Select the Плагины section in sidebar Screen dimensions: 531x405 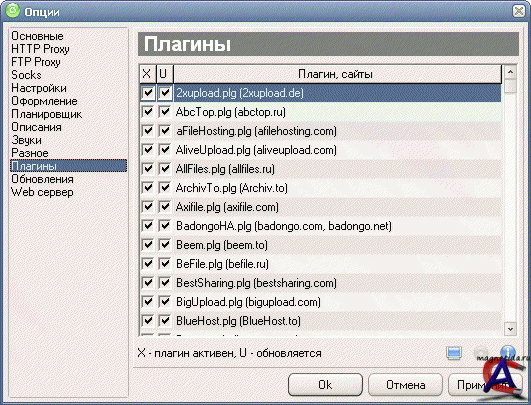(68, 166)
